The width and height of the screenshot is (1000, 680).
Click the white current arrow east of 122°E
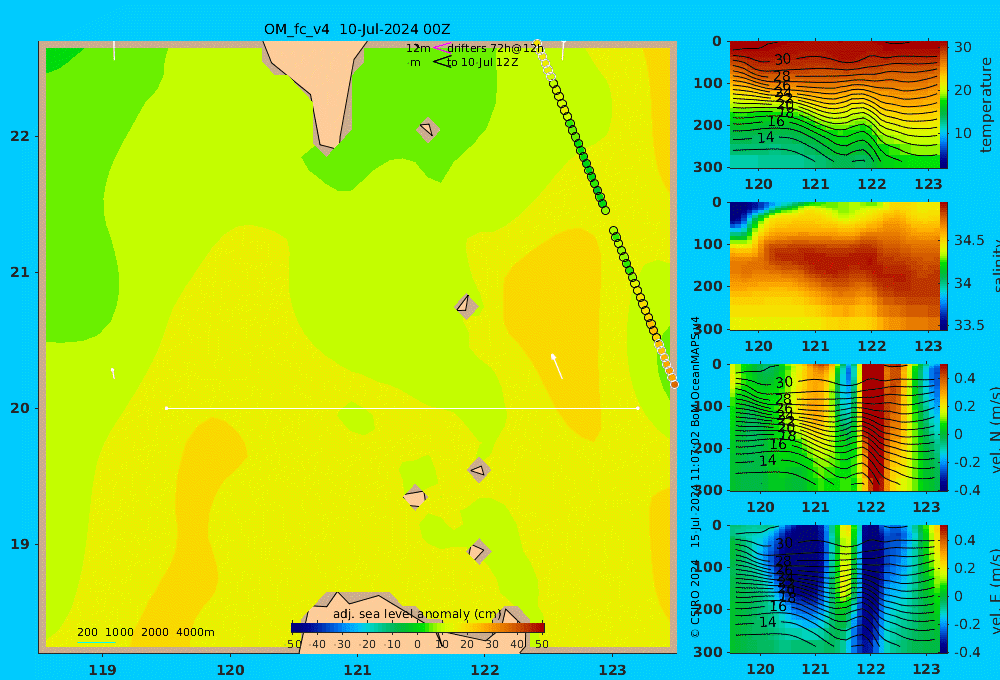(557, 366)
